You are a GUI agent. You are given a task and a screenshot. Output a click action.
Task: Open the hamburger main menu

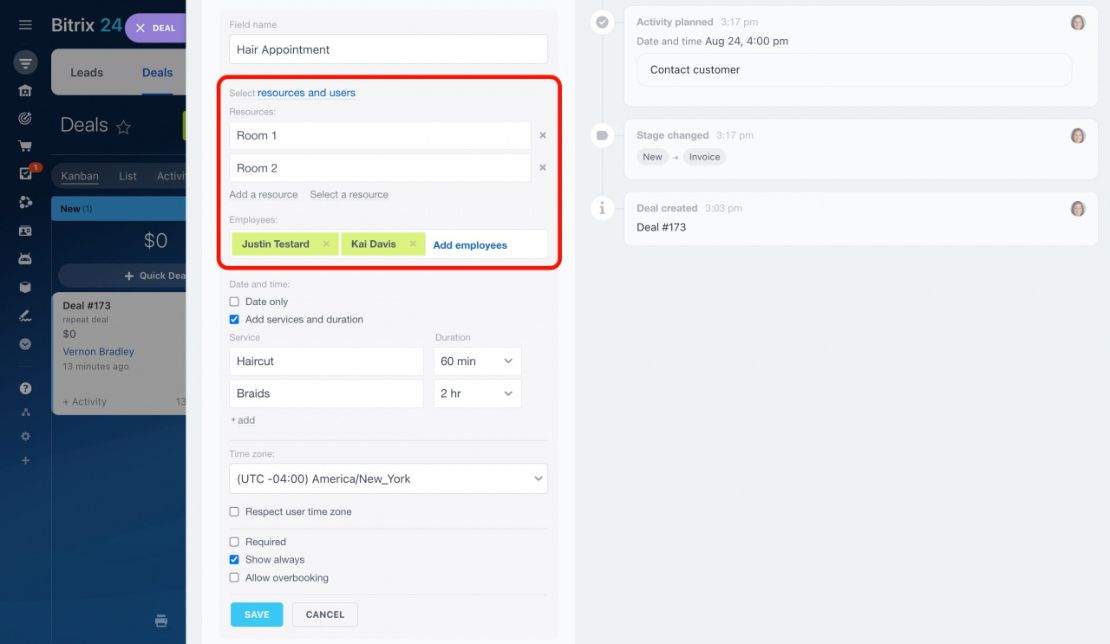[25, 25]
